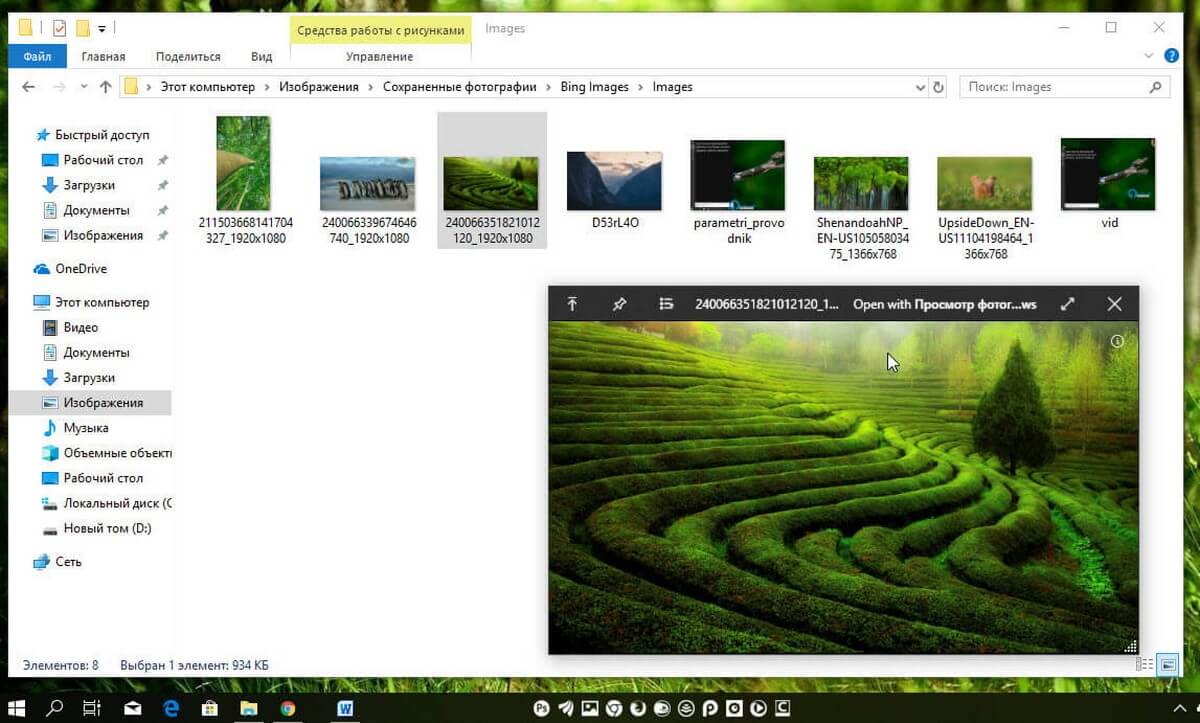Click the info icon on preview image

point(1118,341)
